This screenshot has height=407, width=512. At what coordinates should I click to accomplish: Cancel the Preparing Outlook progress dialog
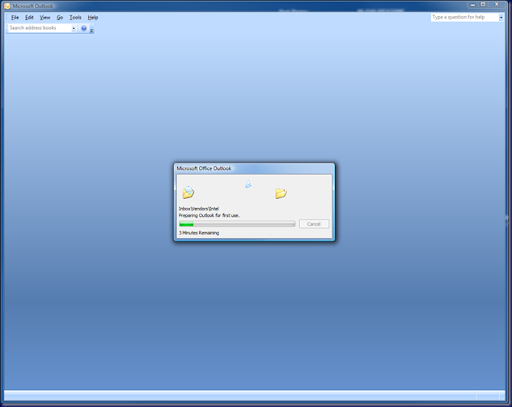point(314,224)
